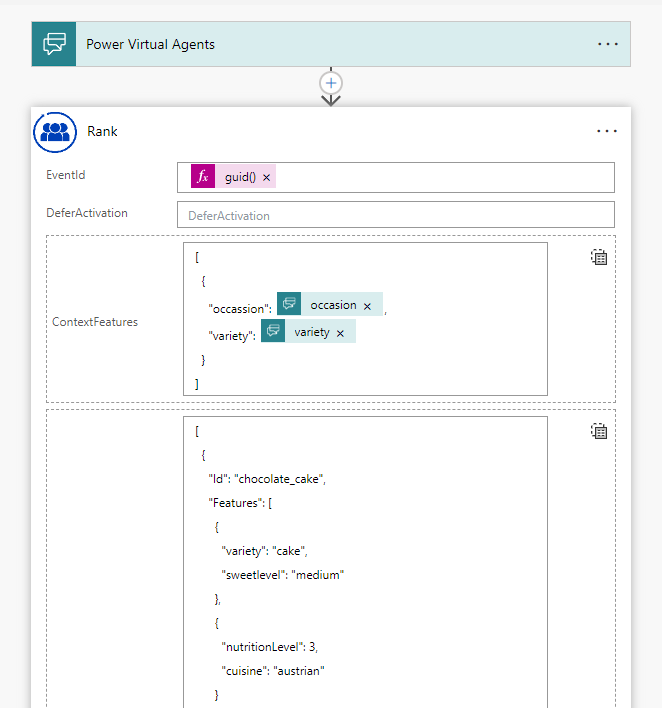This screenshot has height=708, width=662.
Task: Remove the variety dynamic token
Action: [340, 333]
